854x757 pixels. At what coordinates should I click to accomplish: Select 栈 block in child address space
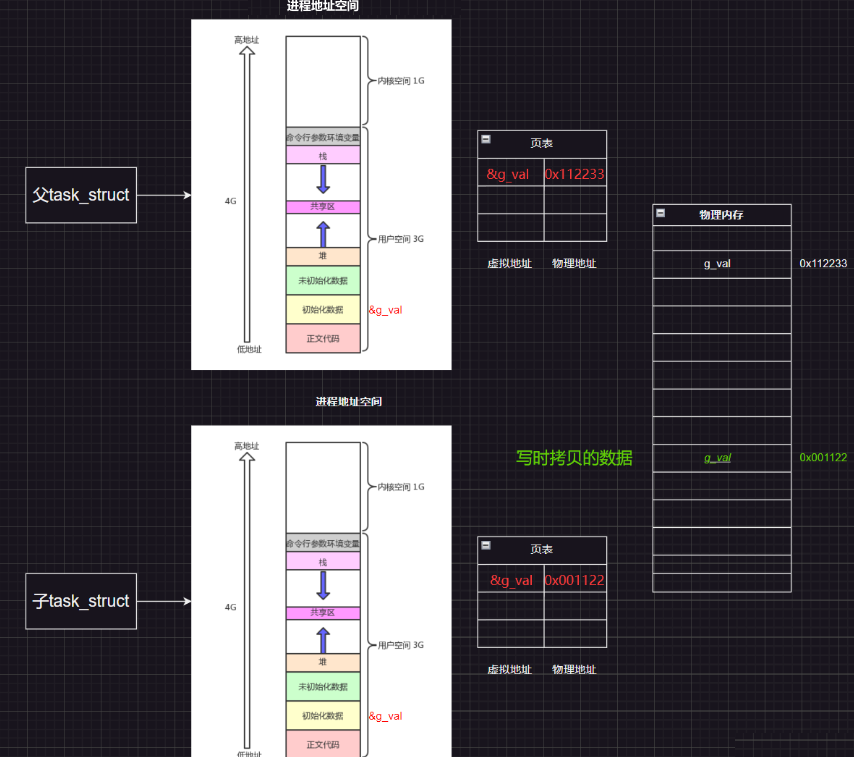[323, 561]
